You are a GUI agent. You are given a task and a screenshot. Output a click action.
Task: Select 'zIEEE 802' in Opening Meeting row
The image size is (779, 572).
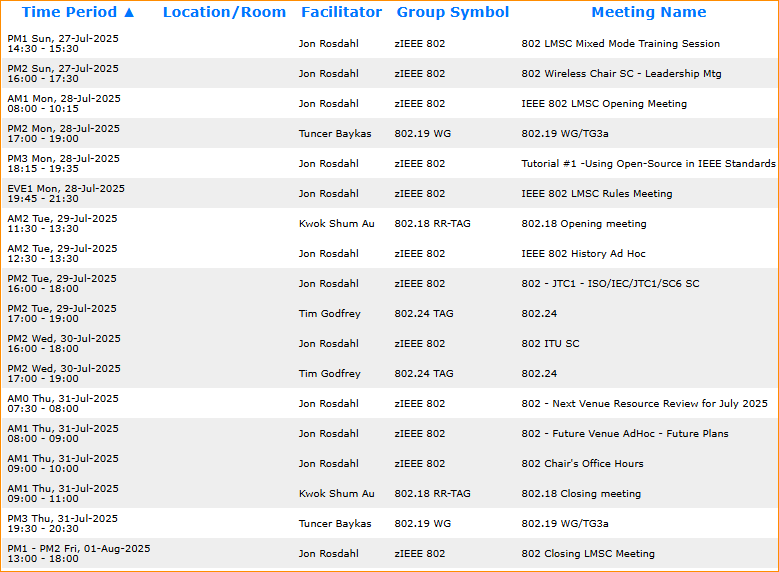click(x=420, y=103)
